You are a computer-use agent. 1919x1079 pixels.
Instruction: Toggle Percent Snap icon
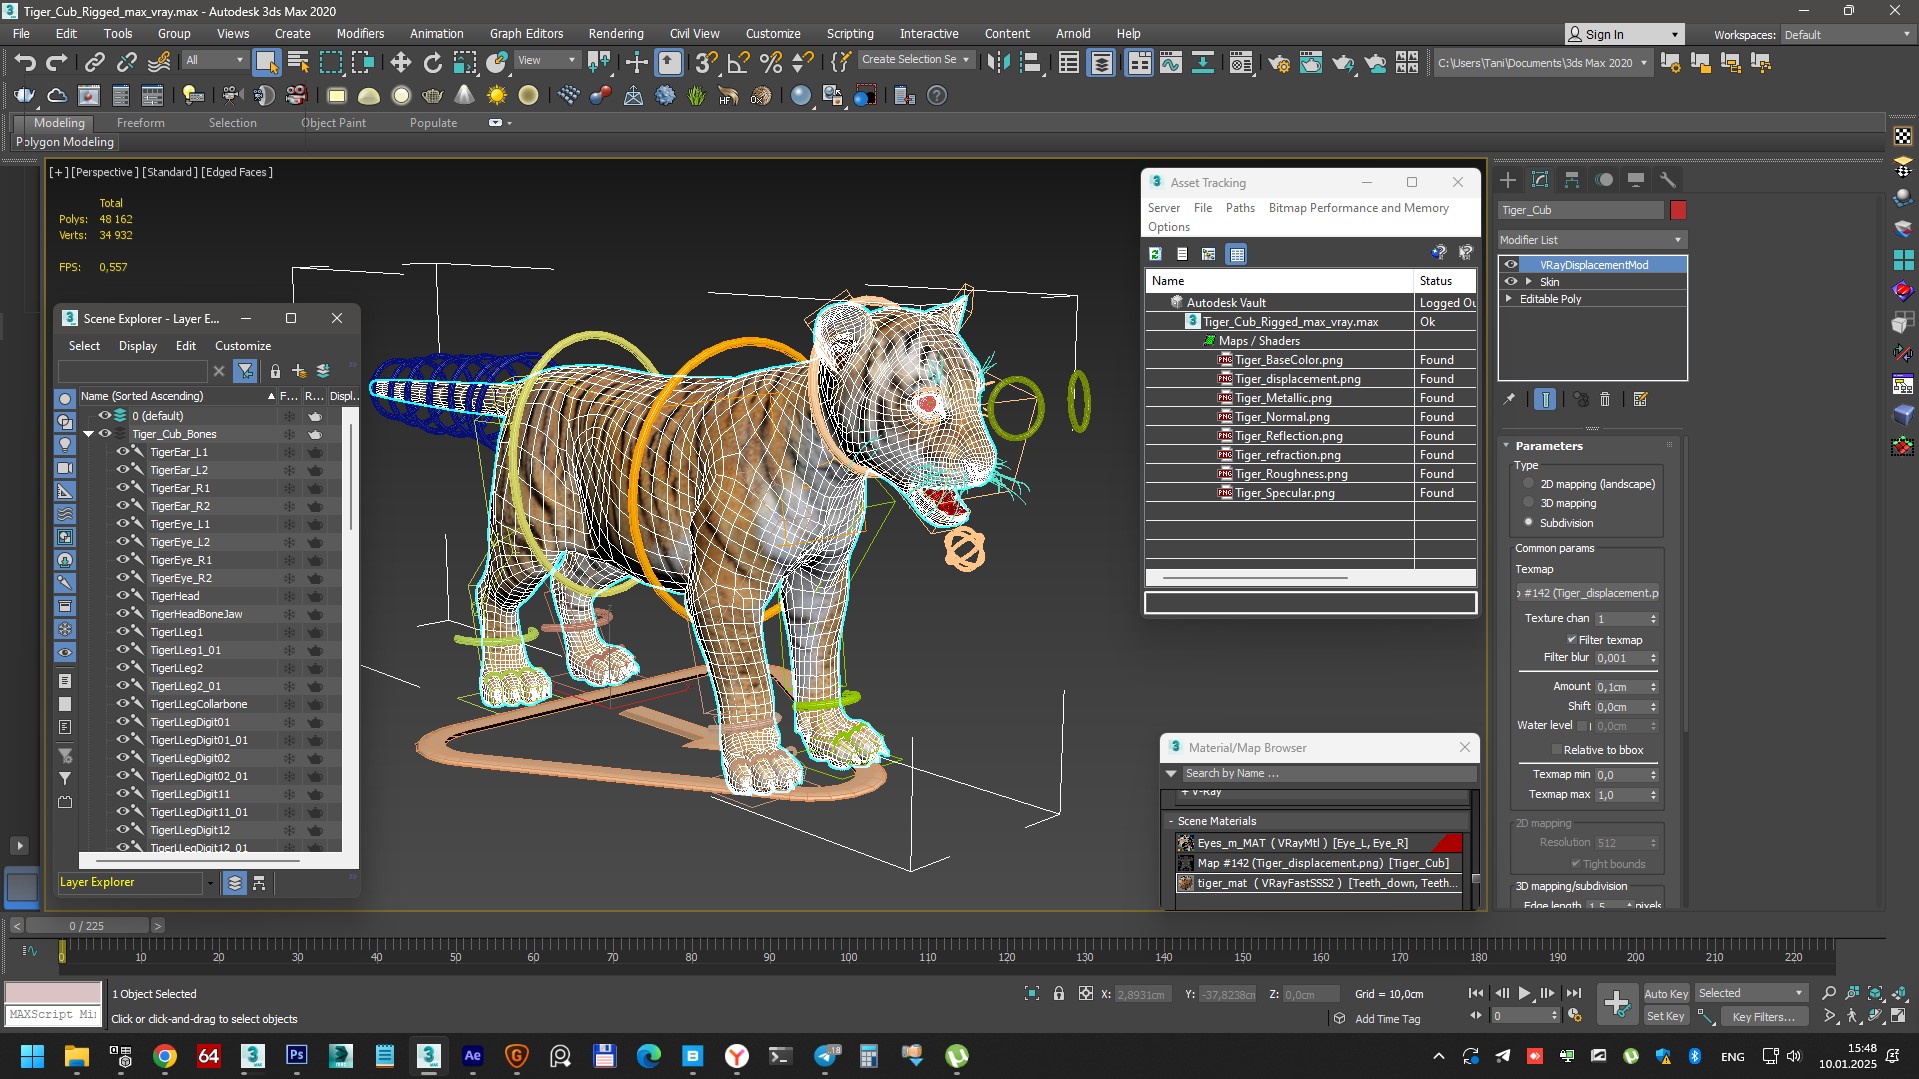tap(770, 62)
